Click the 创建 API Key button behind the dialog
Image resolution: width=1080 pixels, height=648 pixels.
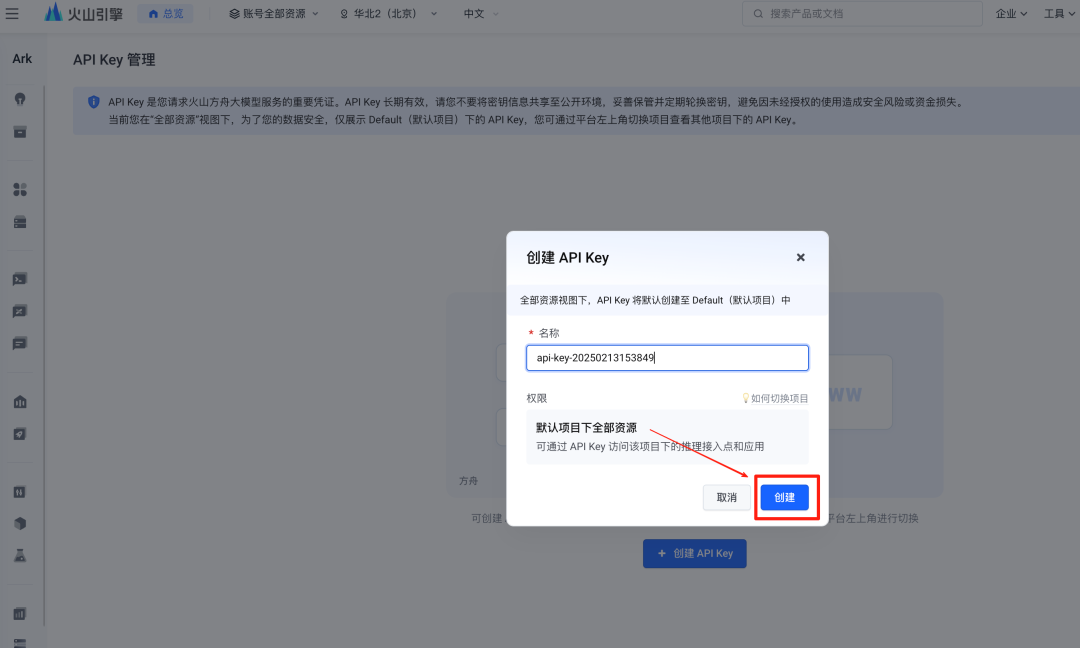pos(694,554)
